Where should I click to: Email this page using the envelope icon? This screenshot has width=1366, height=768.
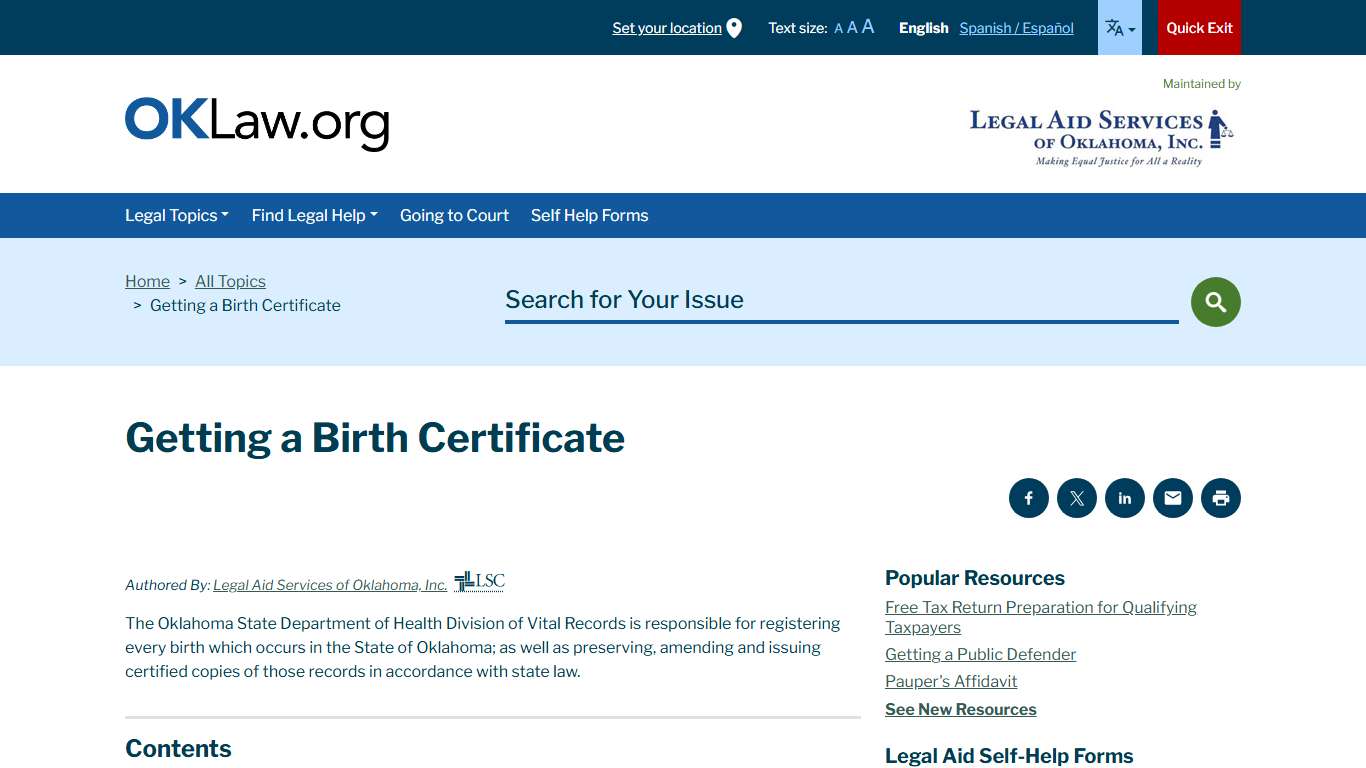[1172, 497]
